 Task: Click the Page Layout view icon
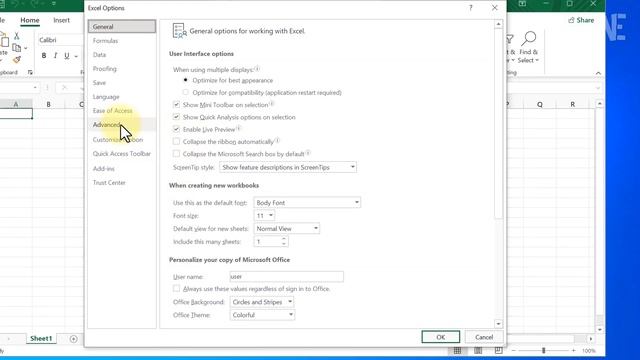(478, 351)
